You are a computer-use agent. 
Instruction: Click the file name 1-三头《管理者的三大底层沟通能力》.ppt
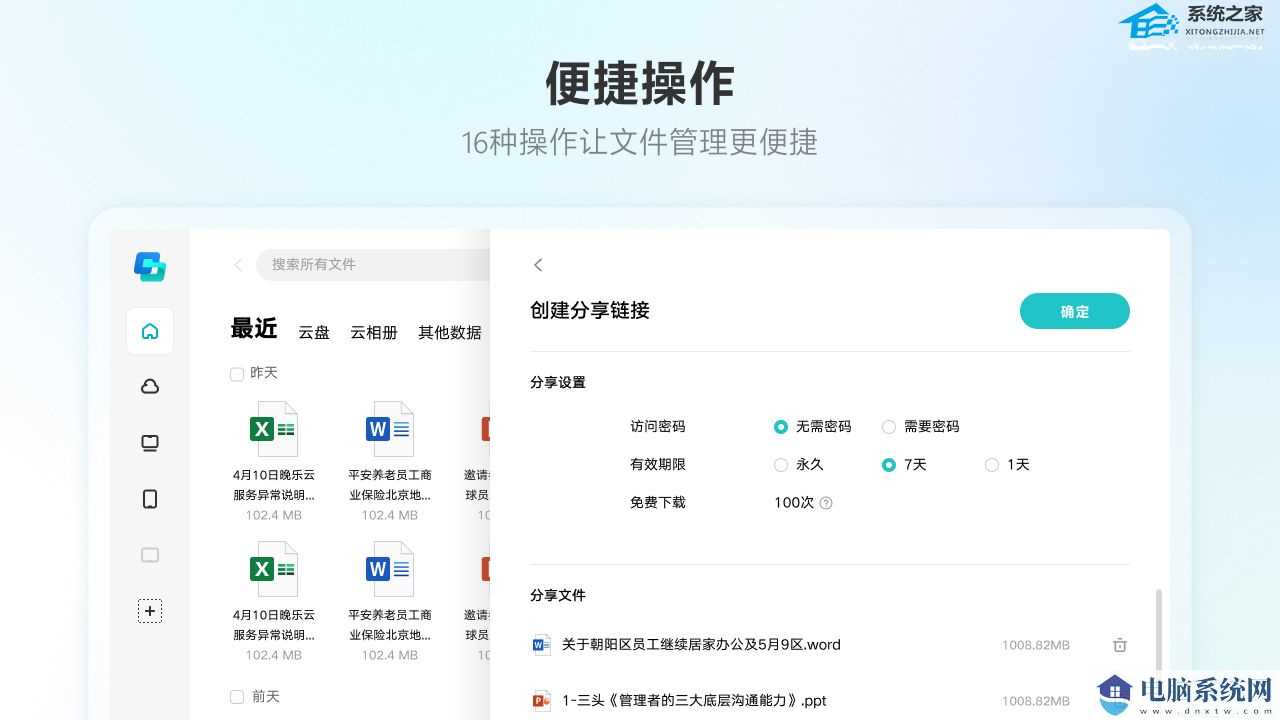(x=695, y=701)
